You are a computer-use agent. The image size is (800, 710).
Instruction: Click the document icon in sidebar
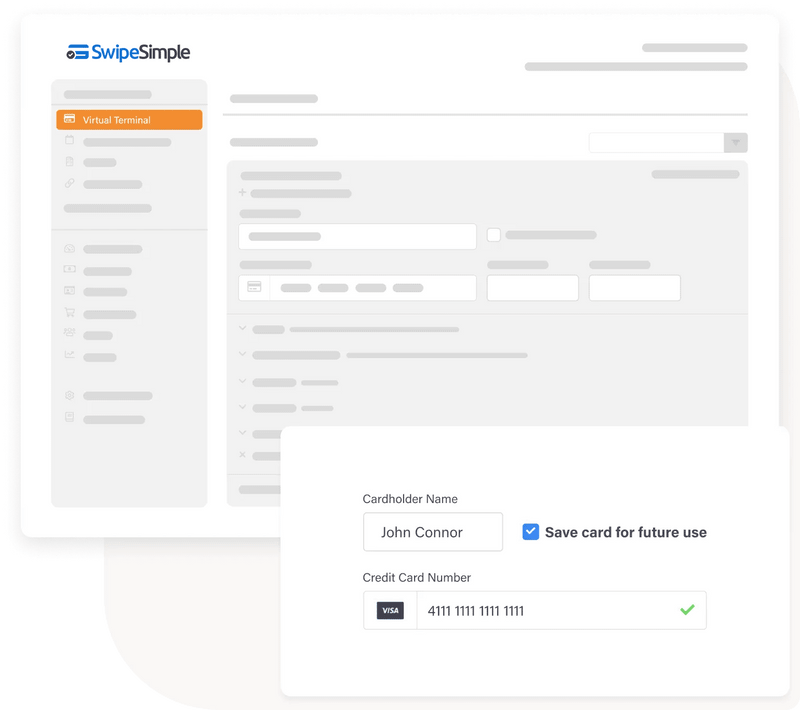pos(70,162)
